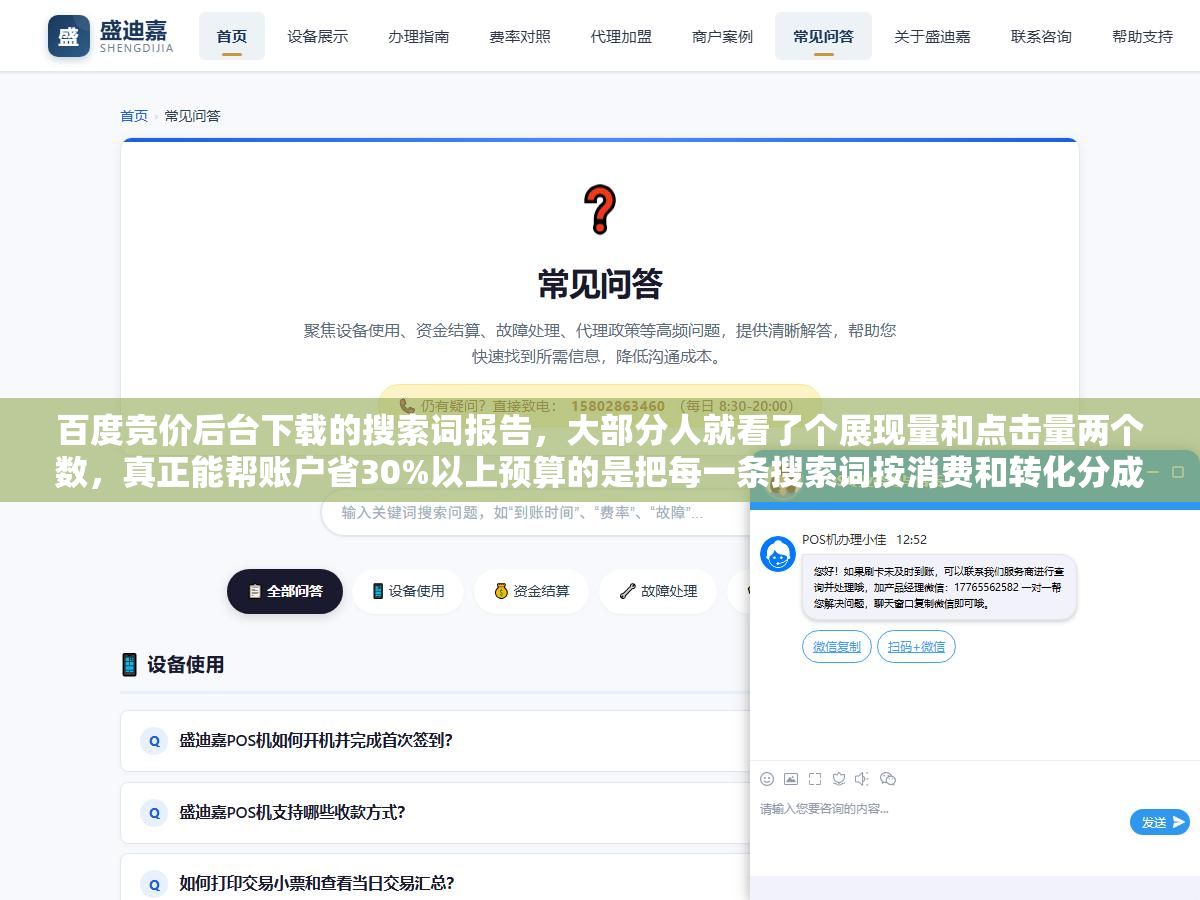Click the Q icon beside 支持哪些收款方式
Image resolution: width=1200 pixels, height=900 pixels.
(x=154, y=813)
